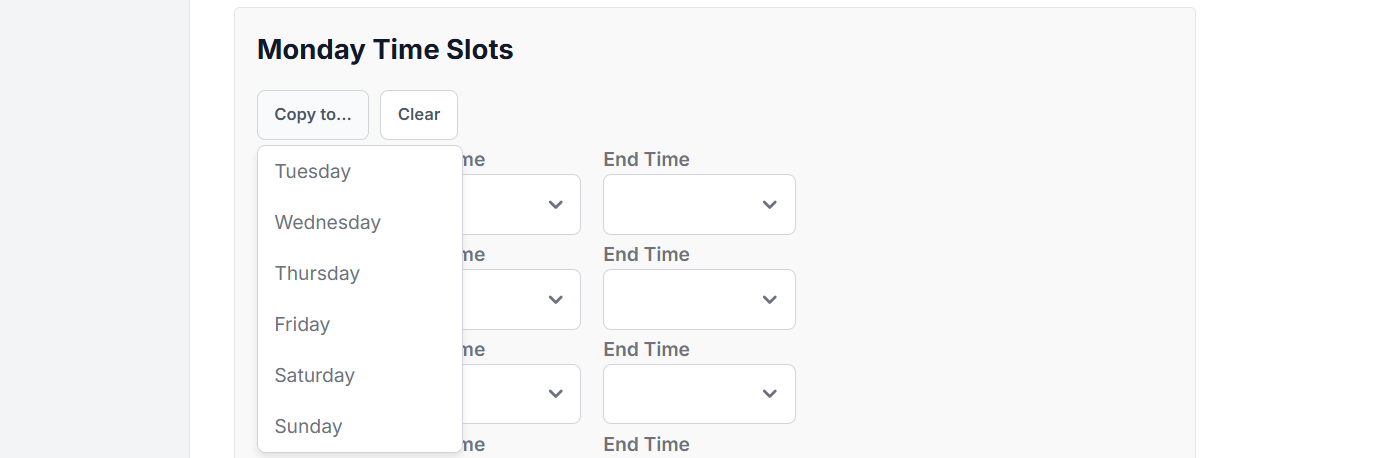The width and height of the screenshot is (1397, 458).
Task: Click the truncated 'me' label above first time dropdown
Action: [474, 160]
